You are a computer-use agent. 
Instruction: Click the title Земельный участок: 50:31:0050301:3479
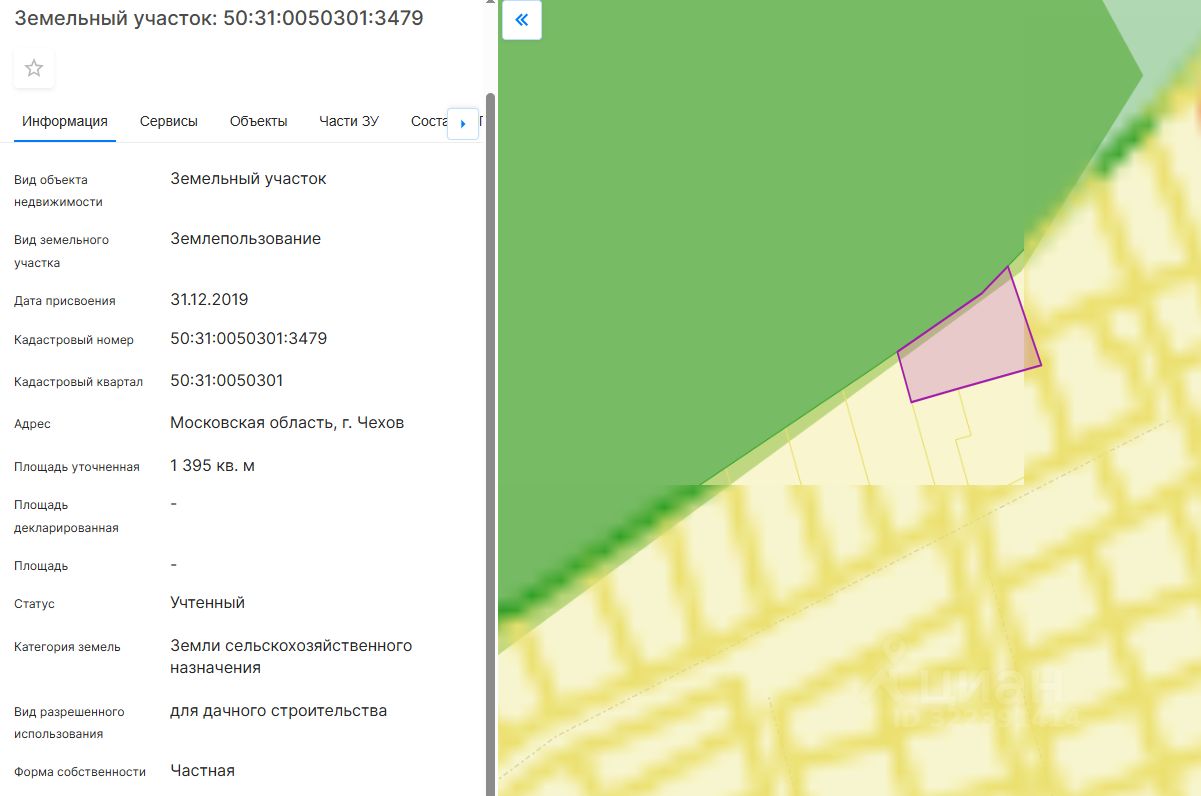[219, 18]
